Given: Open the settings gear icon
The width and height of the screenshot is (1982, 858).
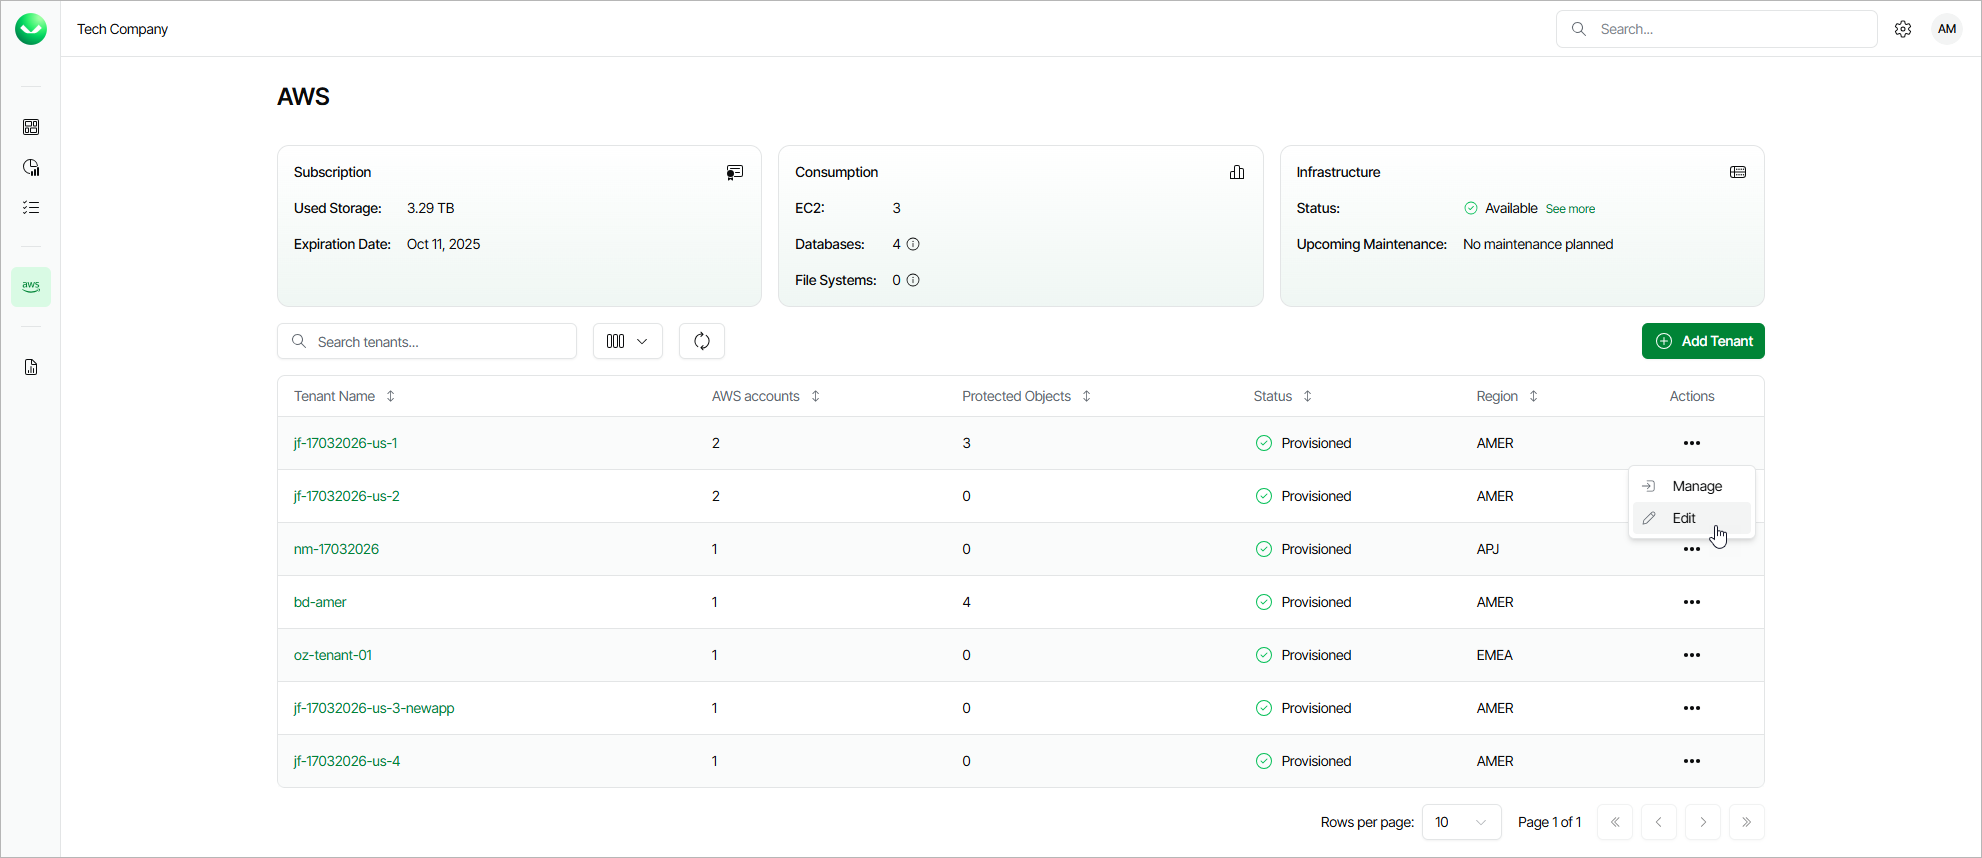Looking at the screenshot, I should pos(1903,29).
